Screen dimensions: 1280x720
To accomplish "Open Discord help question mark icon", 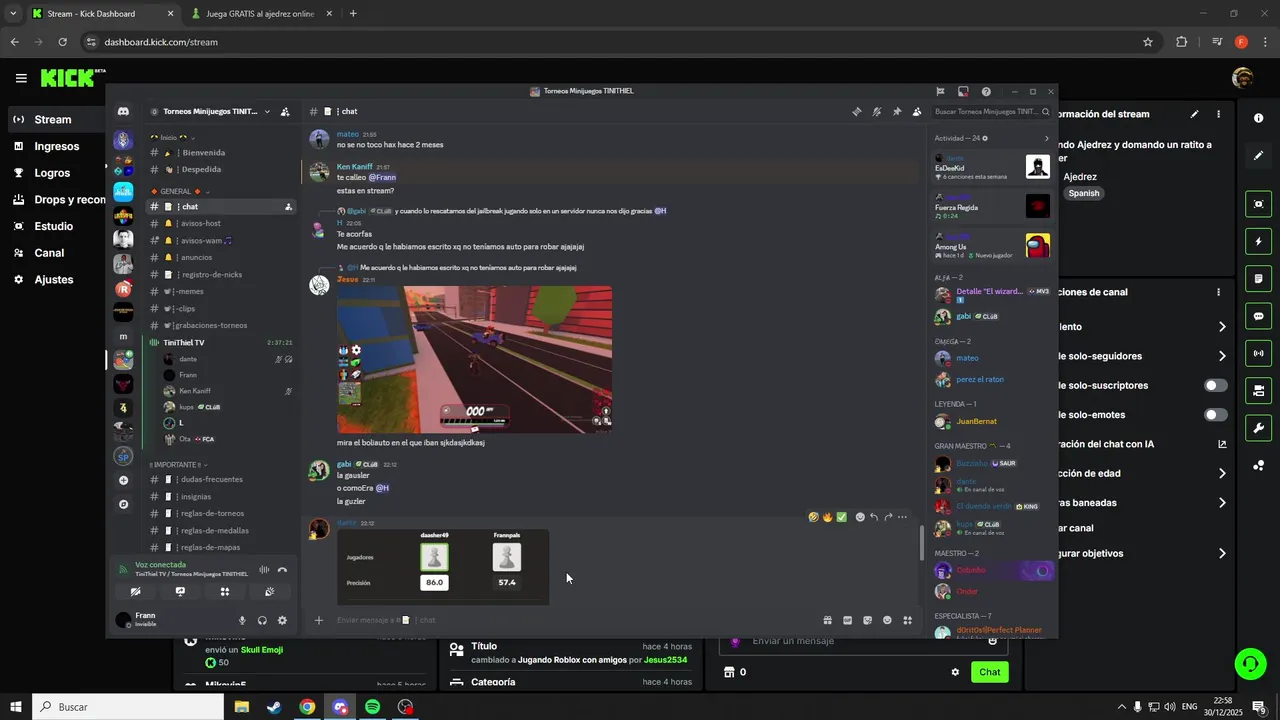I will [x=986, y=91].
